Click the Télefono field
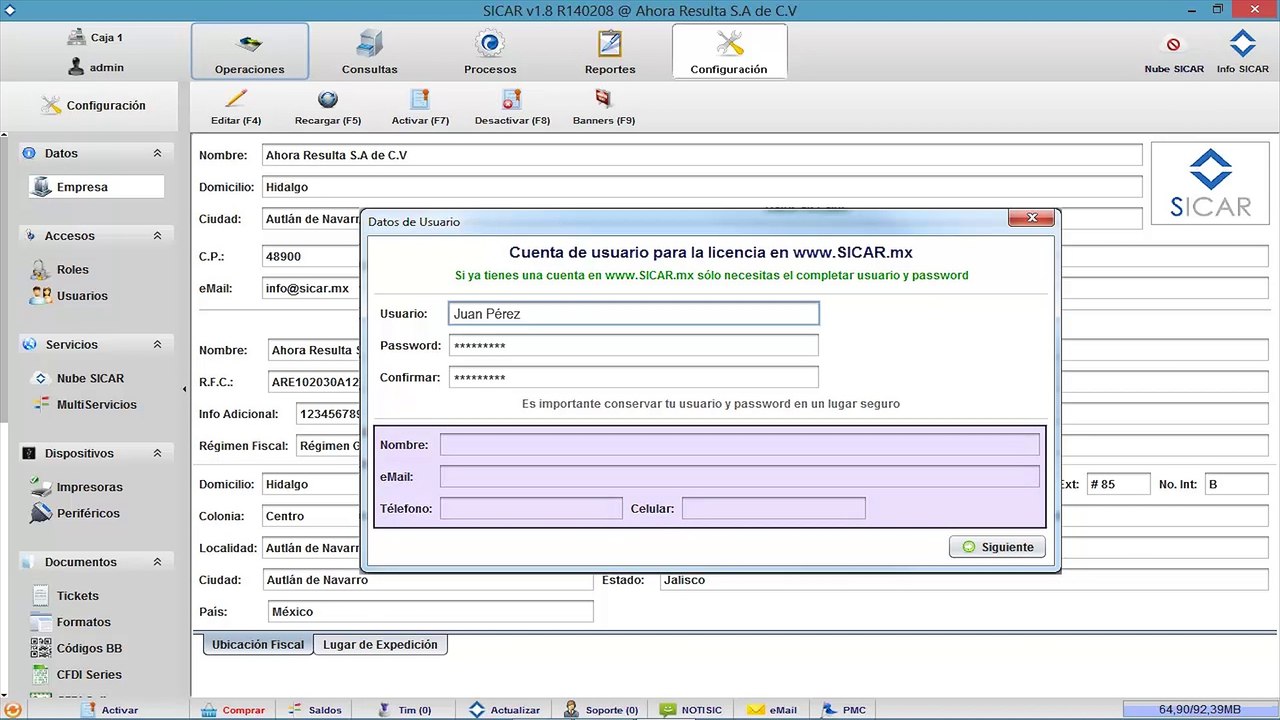This screenshot has height=720, width=1280. (x=531, y=509)
